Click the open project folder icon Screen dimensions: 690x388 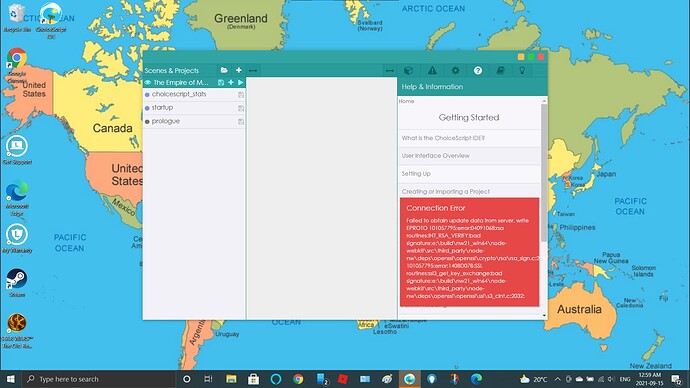[224, 70]
